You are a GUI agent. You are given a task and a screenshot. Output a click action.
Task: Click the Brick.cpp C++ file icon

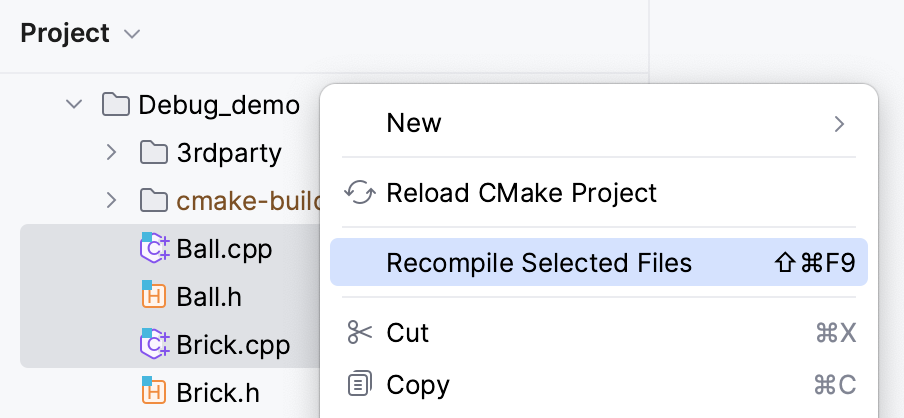pyautogui.click(x=154, y=345)
